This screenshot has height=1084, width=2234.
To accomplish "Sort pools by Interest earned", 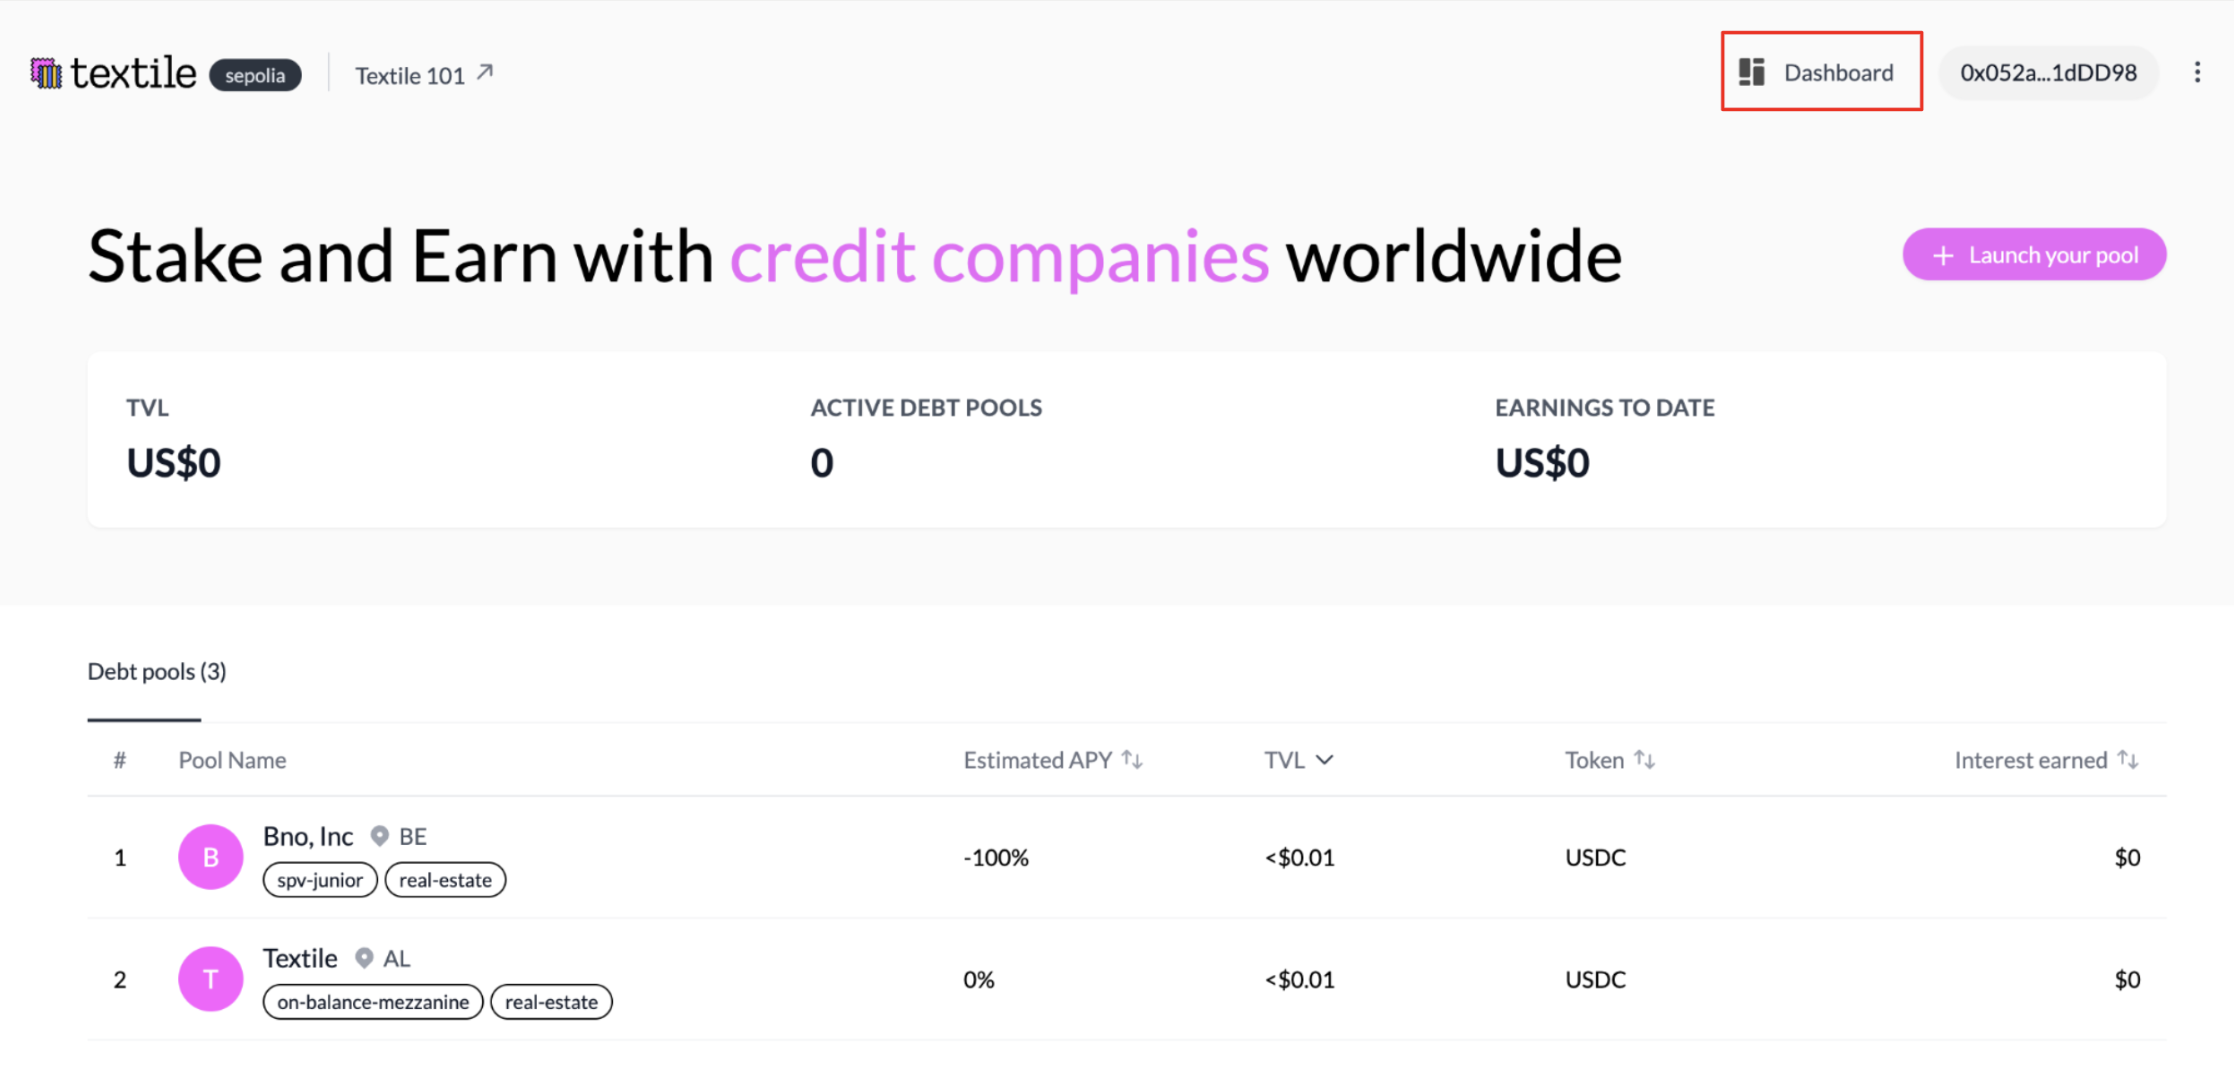I will [x=2128, y=760].
